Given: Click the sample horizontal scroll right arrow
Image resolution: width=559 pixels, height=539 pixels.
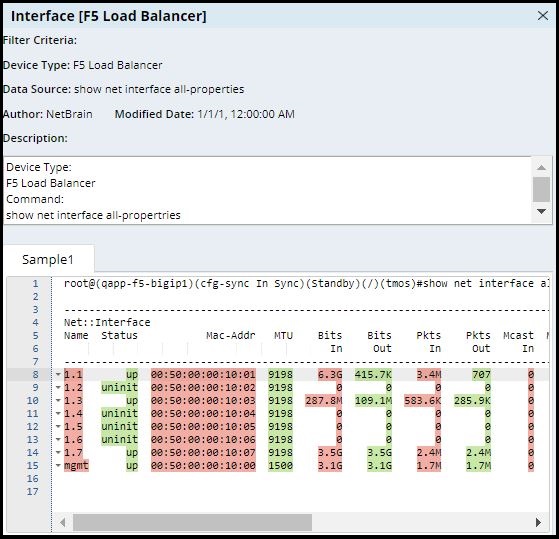Looking at the screenshot, I should click(538, 522).
